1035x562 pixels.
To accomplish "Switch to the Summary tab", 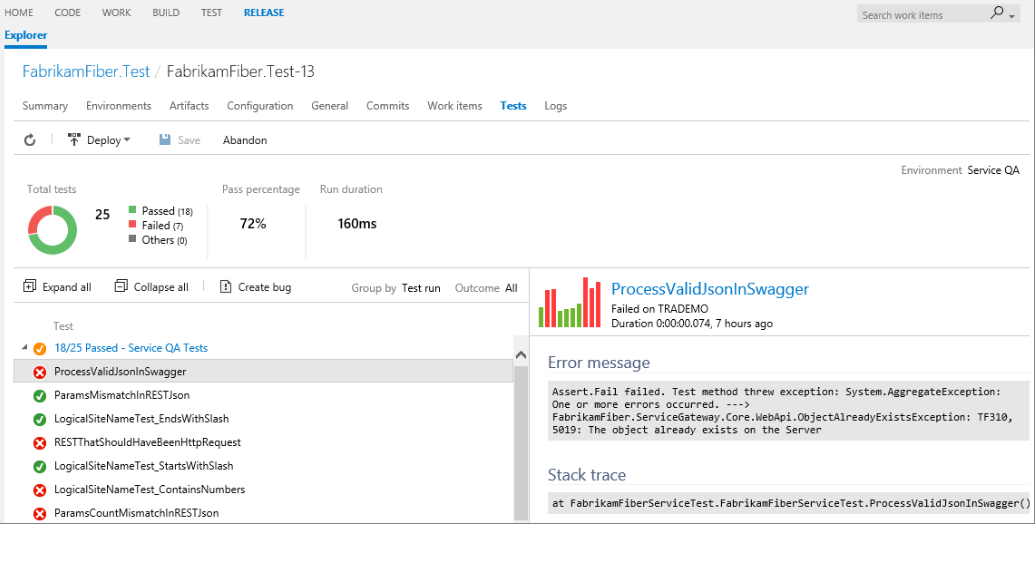I will 45,106.
